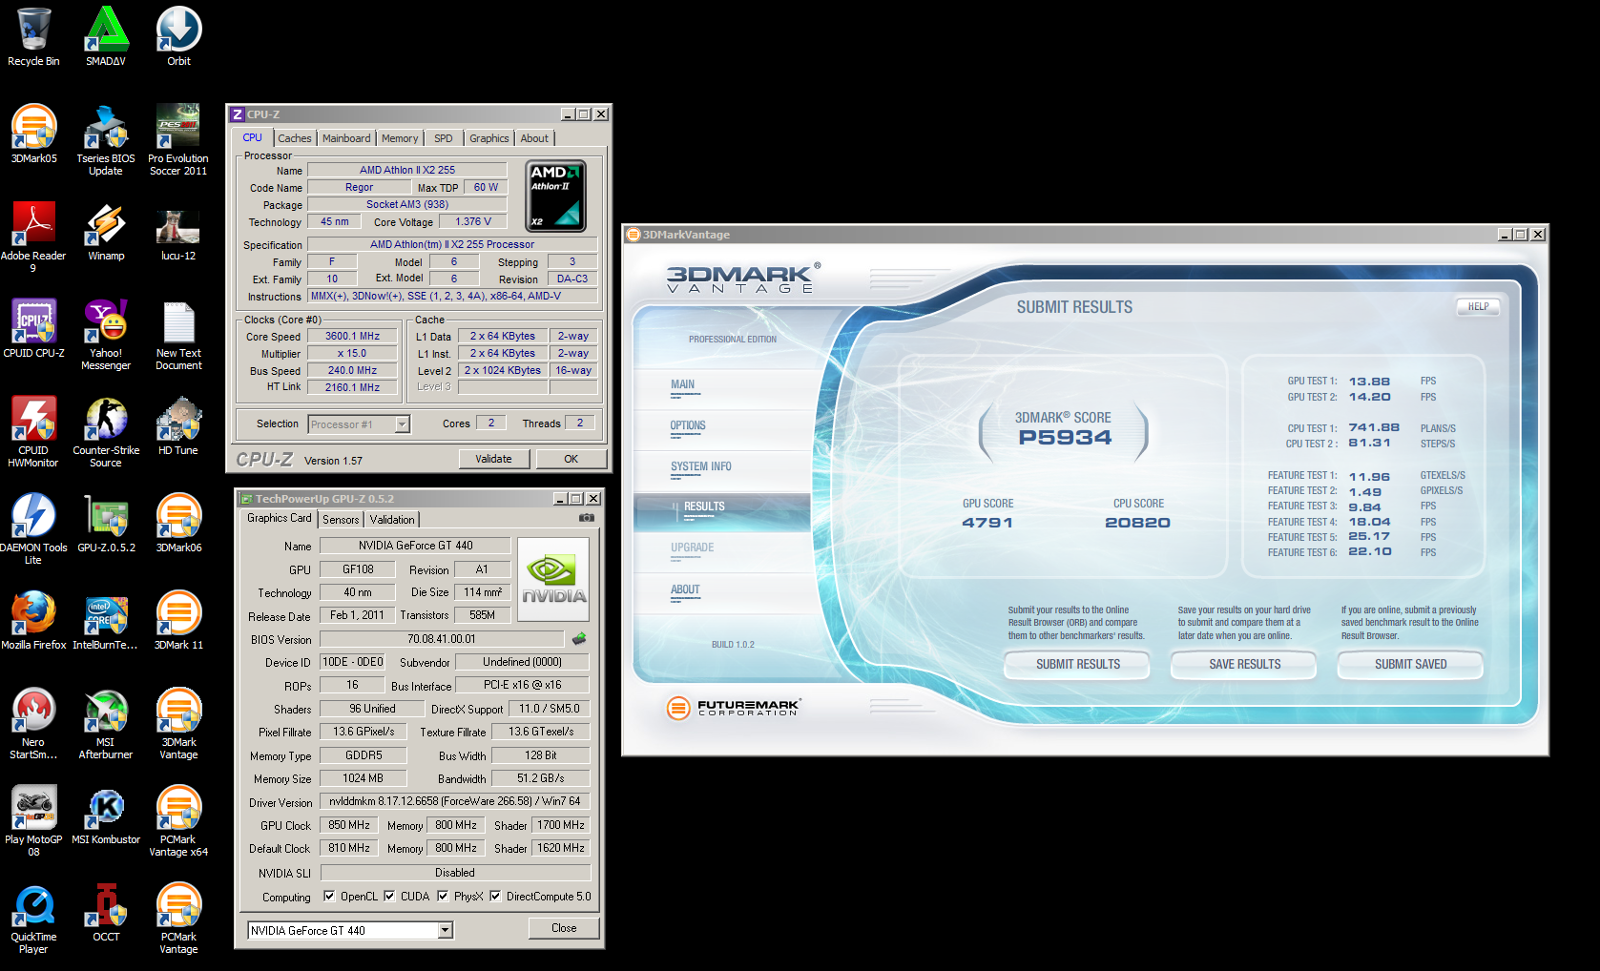Open the 3DMark06 desktop shortcut
The height and width of the screenshot is (971, 1600).
(178, 522)
